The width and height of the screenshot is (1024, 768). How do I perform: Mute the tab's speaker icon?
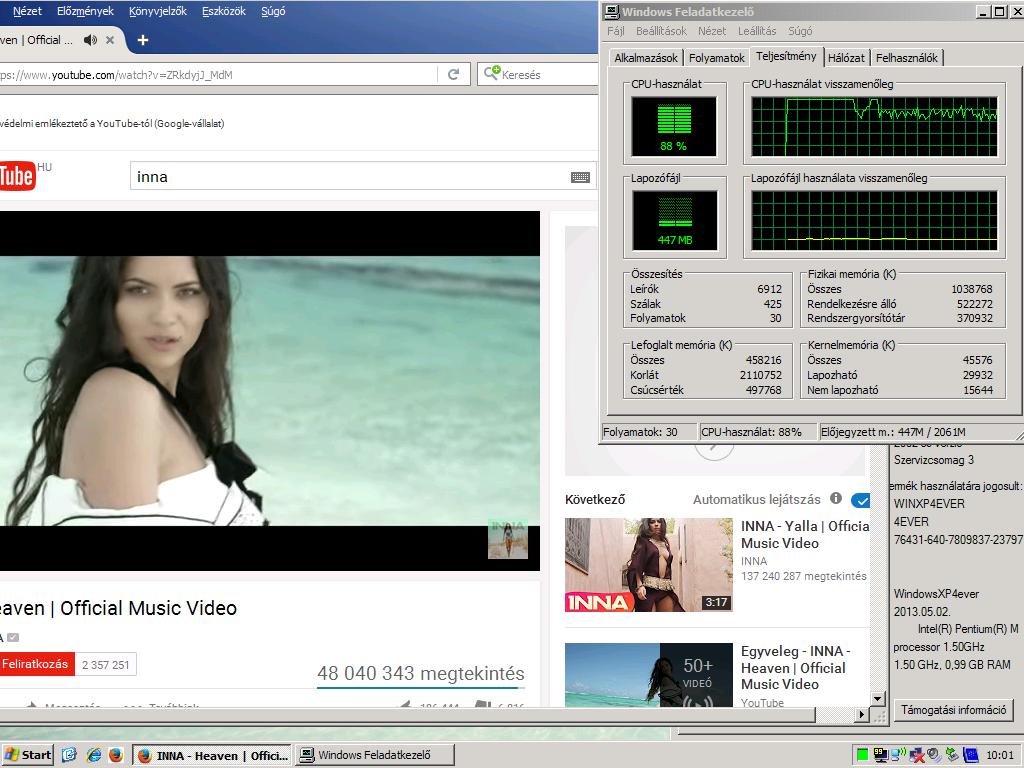pyautogui.click(x=90, y=40)
